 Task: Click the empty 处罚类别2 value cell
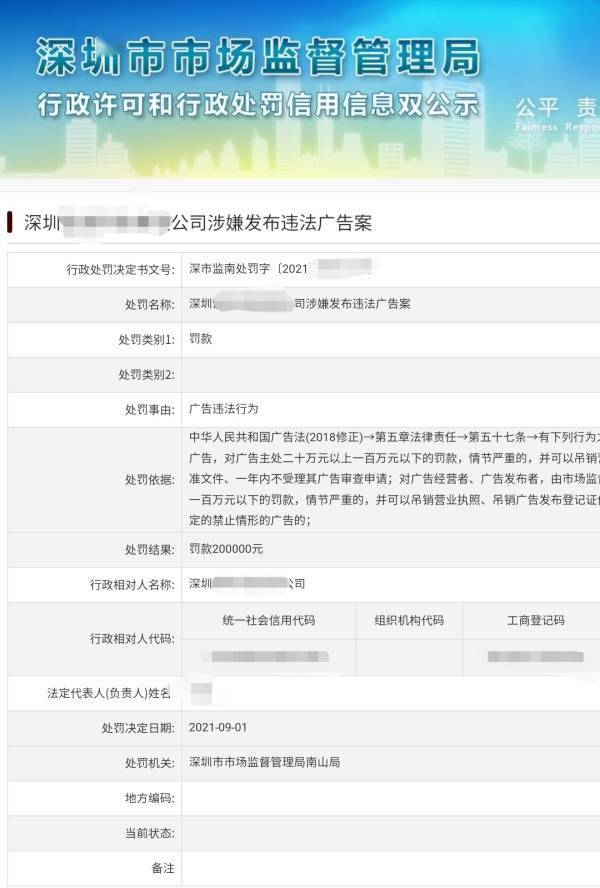(x=390, y=374)
